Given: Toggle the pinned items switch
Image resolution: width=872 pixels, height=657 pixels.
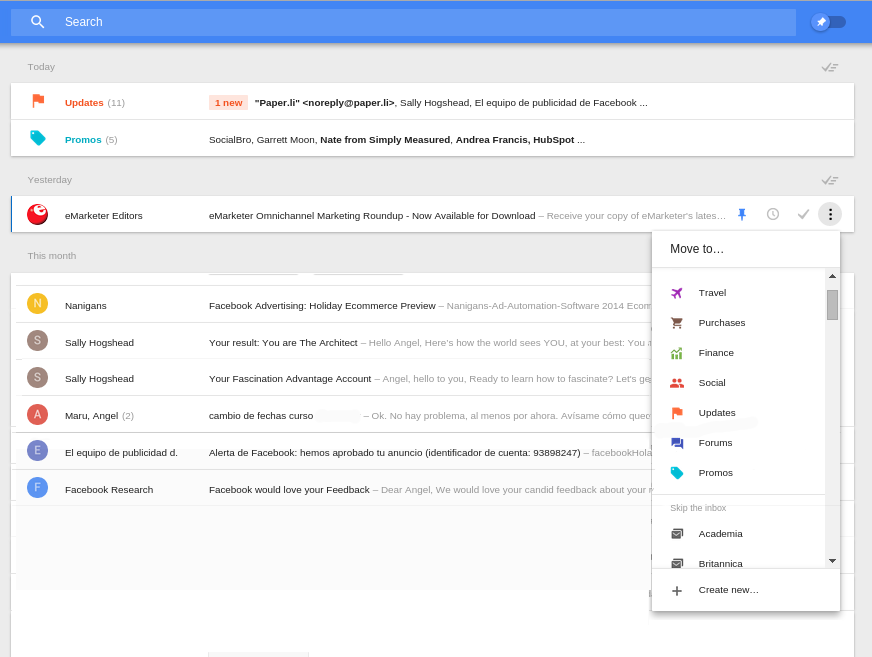Looking at the screenshot, I should point(828,22).
